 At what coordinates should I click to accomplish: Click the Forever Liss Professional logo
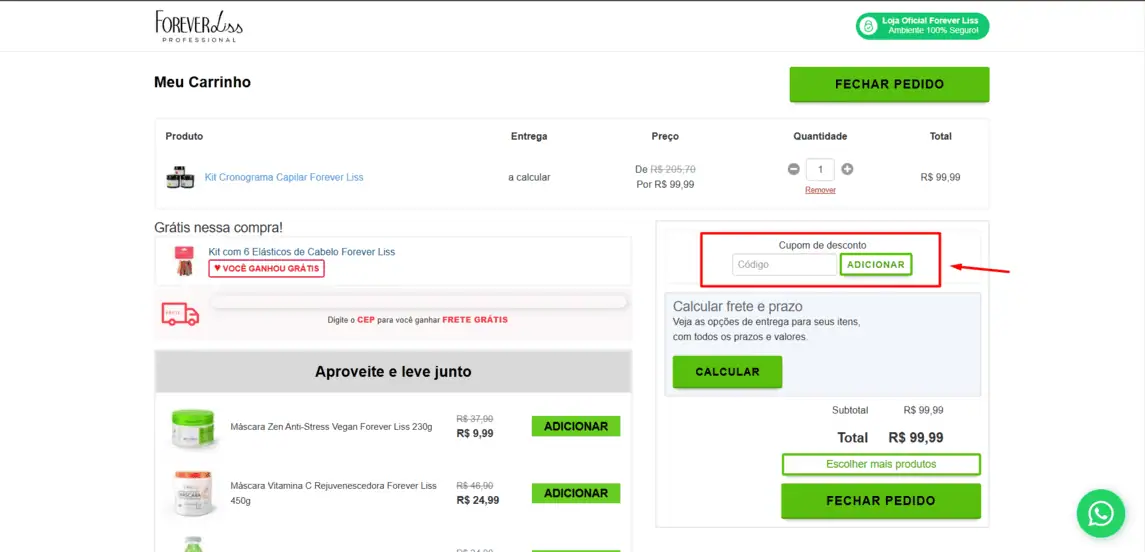click(199, 26)
